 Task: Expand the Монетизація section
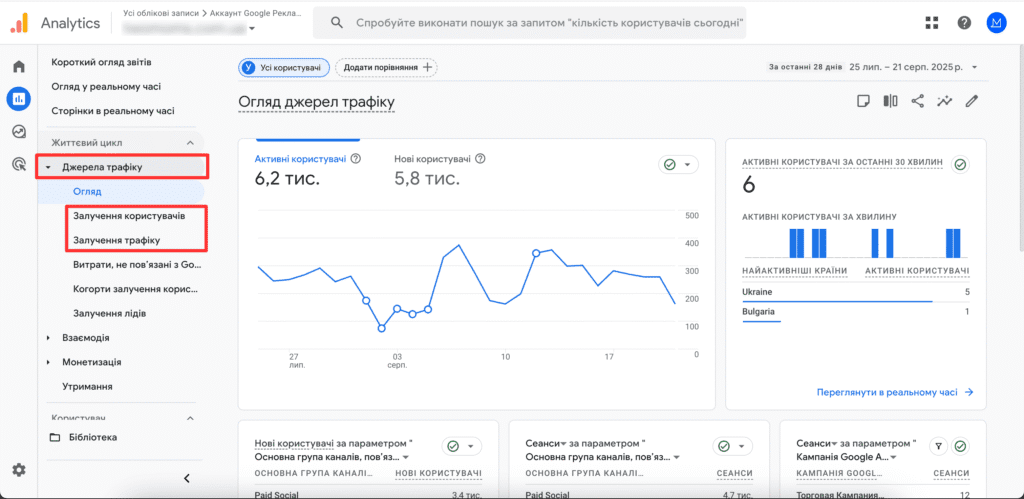pyautogui.click(x=48, y=362)
